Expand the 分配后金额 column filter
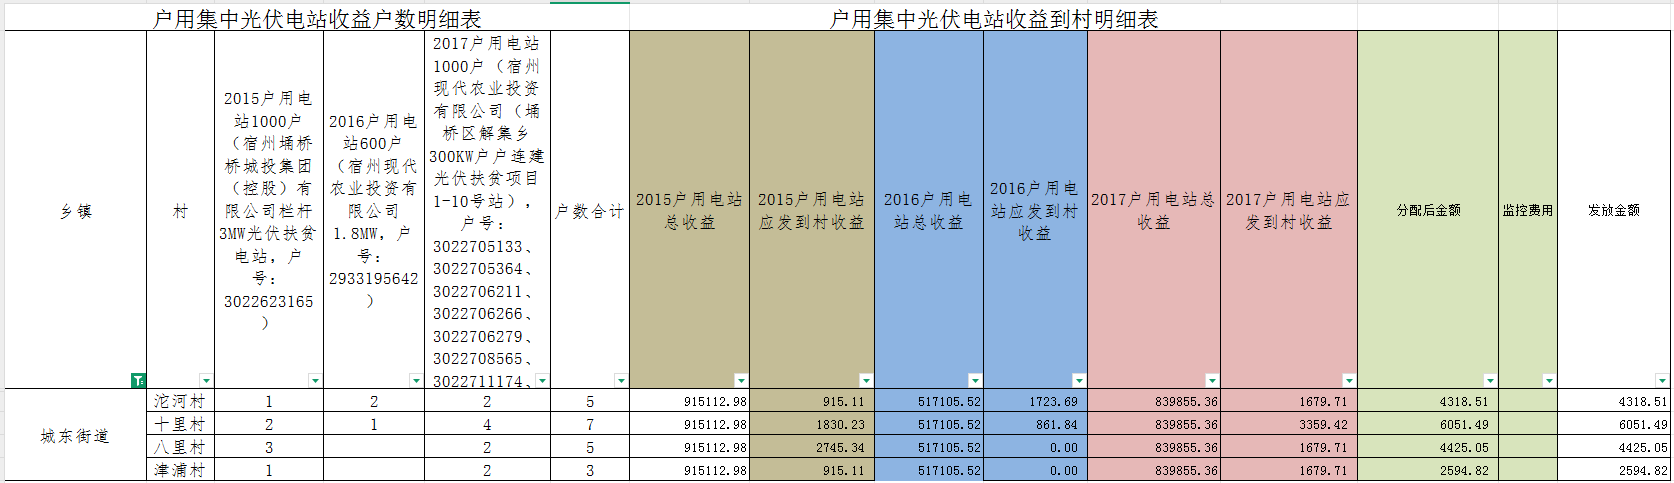 click(x=1490, y=381)
